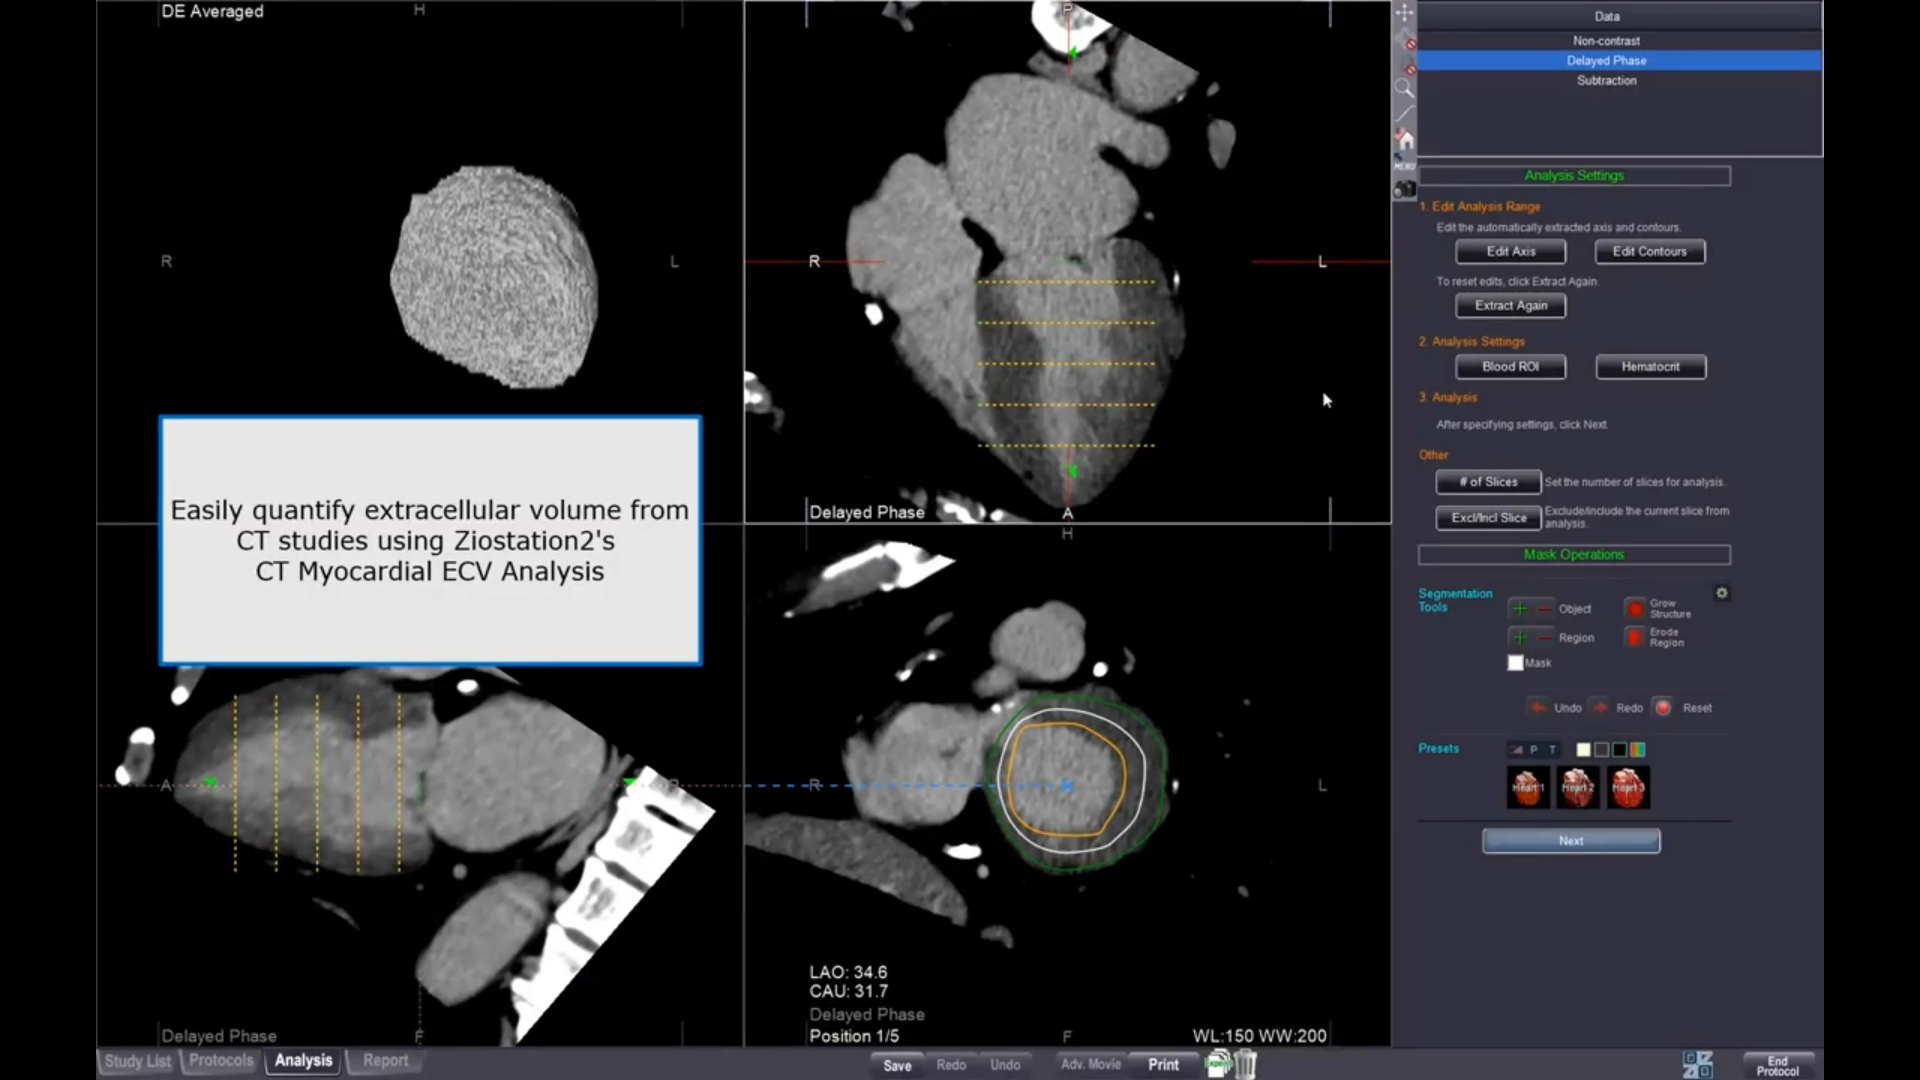
Task: Open the # of Slices setting
Action: pyautogui.click(x=1488, y=482)
